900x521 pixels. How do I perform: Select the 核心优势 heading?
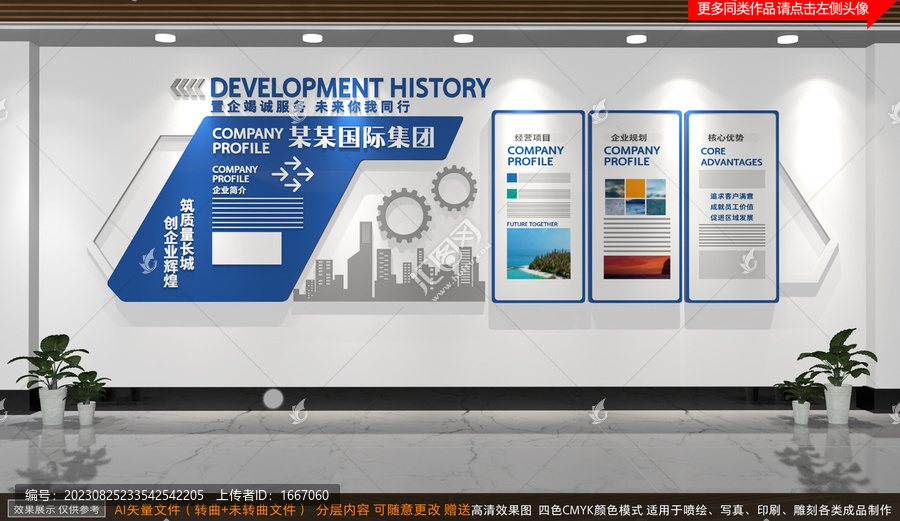pos(726,138)
